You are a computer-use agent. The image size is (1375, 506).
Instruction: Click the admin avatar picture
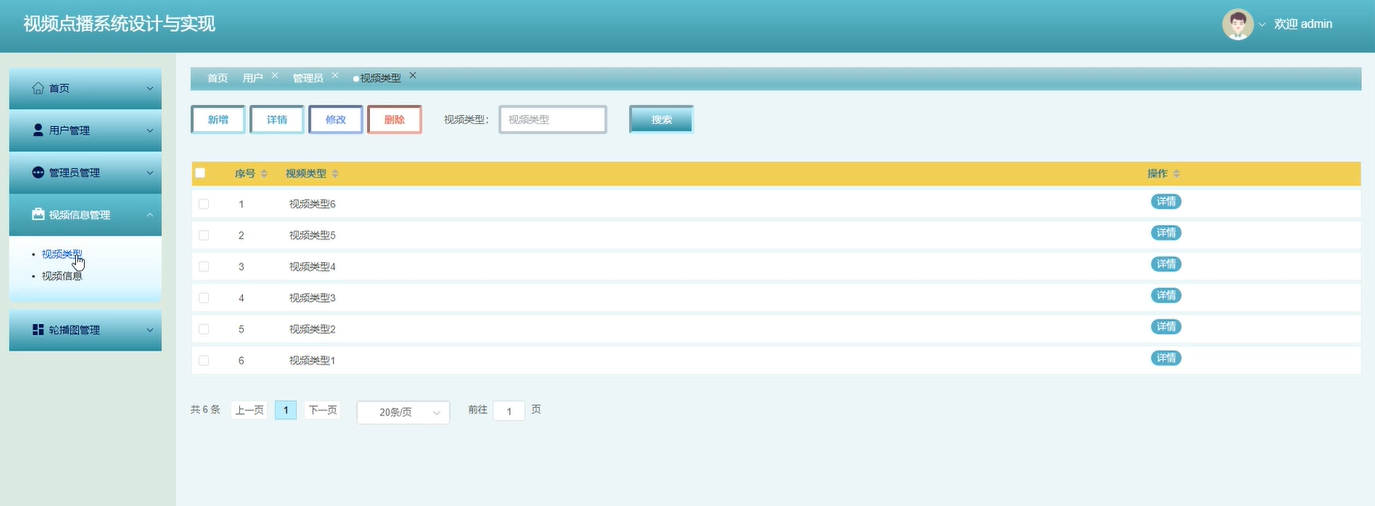pyautogui.click(x=1238, y=24)
